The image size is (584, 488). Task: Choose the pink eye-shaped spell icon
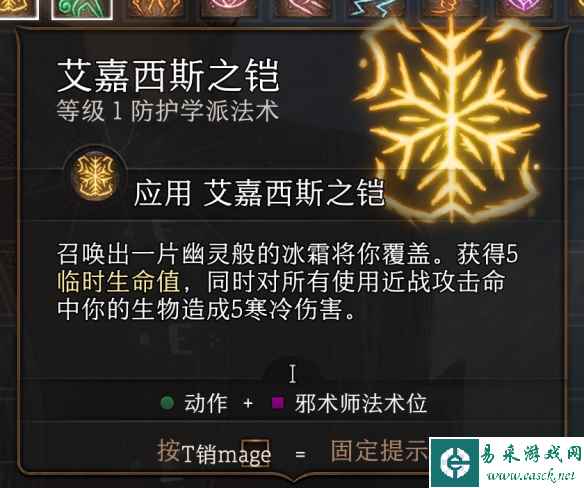click(x=229, y=7)
